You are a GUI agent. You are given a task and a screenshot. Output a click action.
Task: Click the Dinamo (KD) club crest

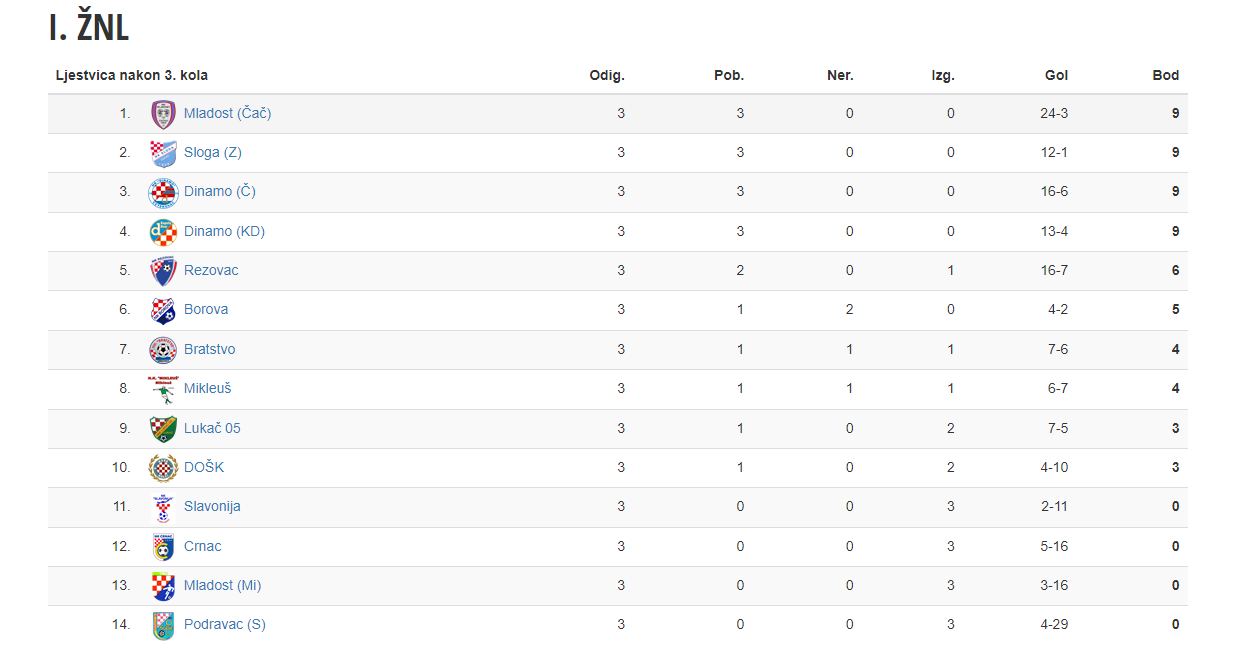pyautogui.click(x=163, y=232)
